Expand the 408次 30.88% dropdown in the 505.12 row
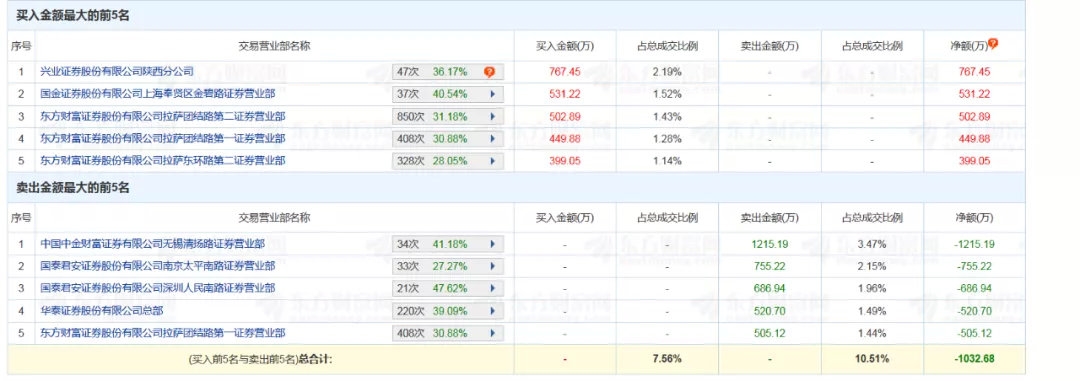This screenshot has height=381, width=1080. click(492, 333)
